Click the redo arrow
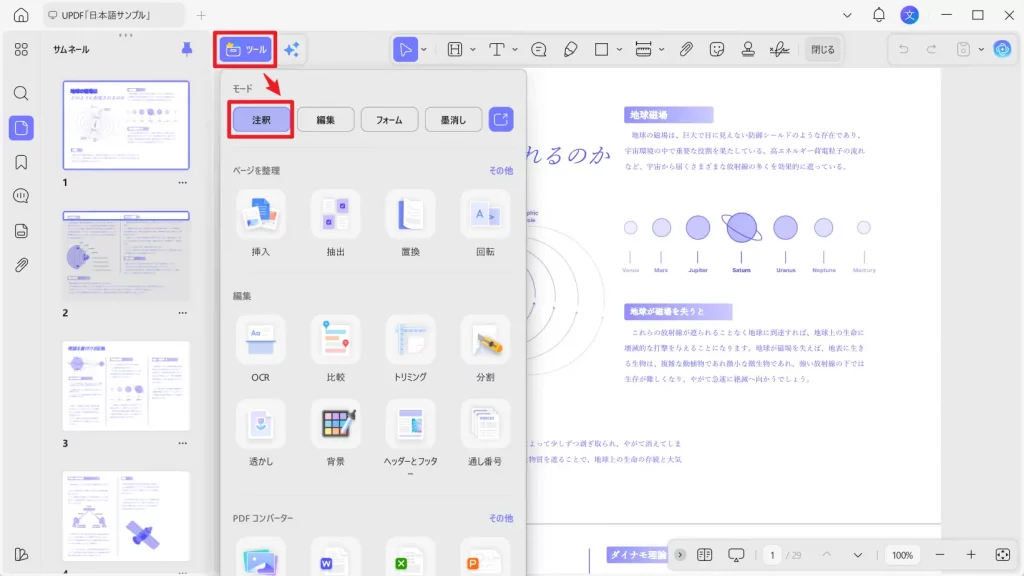 pos(932,50)
